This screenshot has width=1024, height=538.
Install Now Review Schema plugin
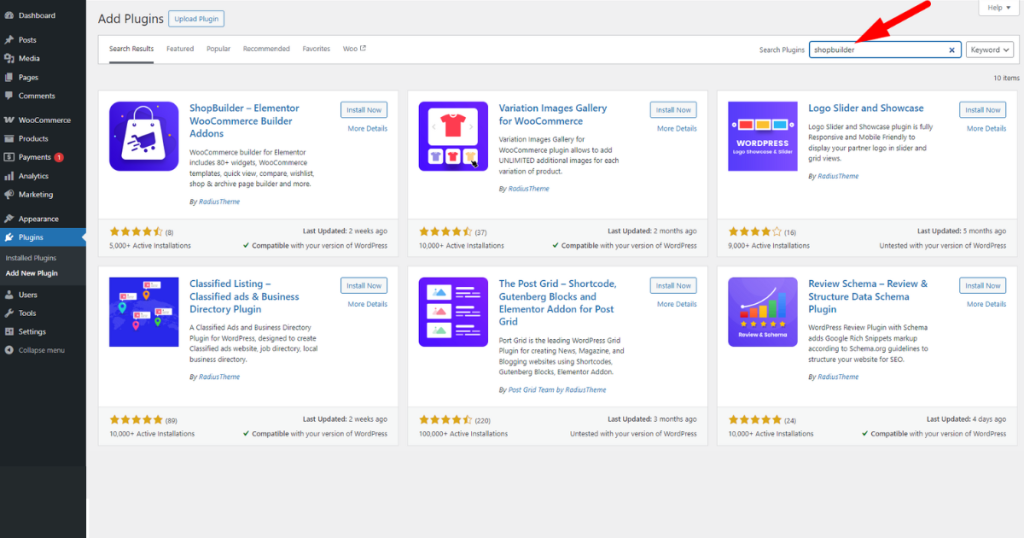coord(983,285)
